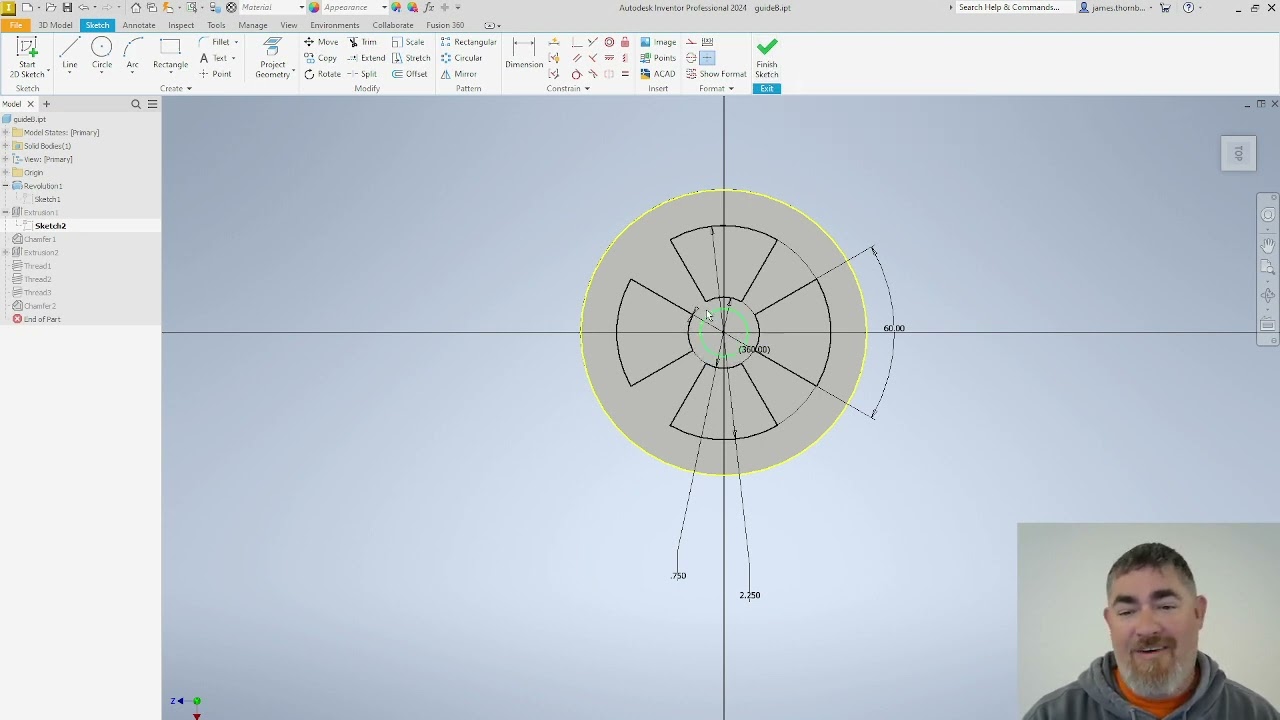Select Chamfer1 in the browser

40,239
